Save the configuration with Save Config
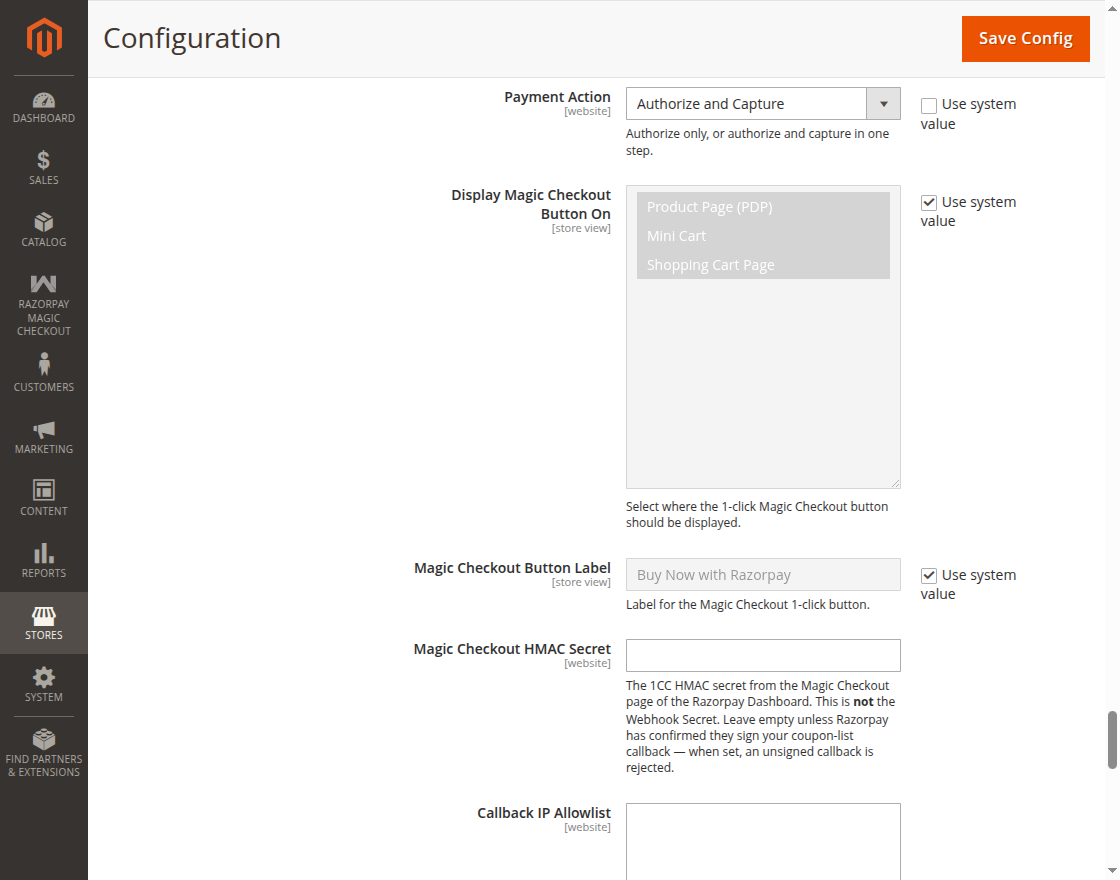This screenshot has width=1120, height=880. (x=1026, y=39)
